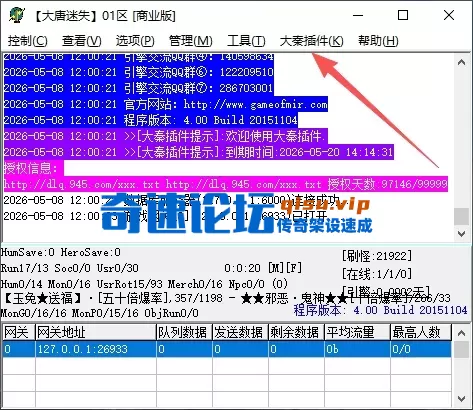Click the 引擎交流QQ群⑥ 122209510 line
The width and height of the screenshot is (473, 410).
[x=139, y=72]
